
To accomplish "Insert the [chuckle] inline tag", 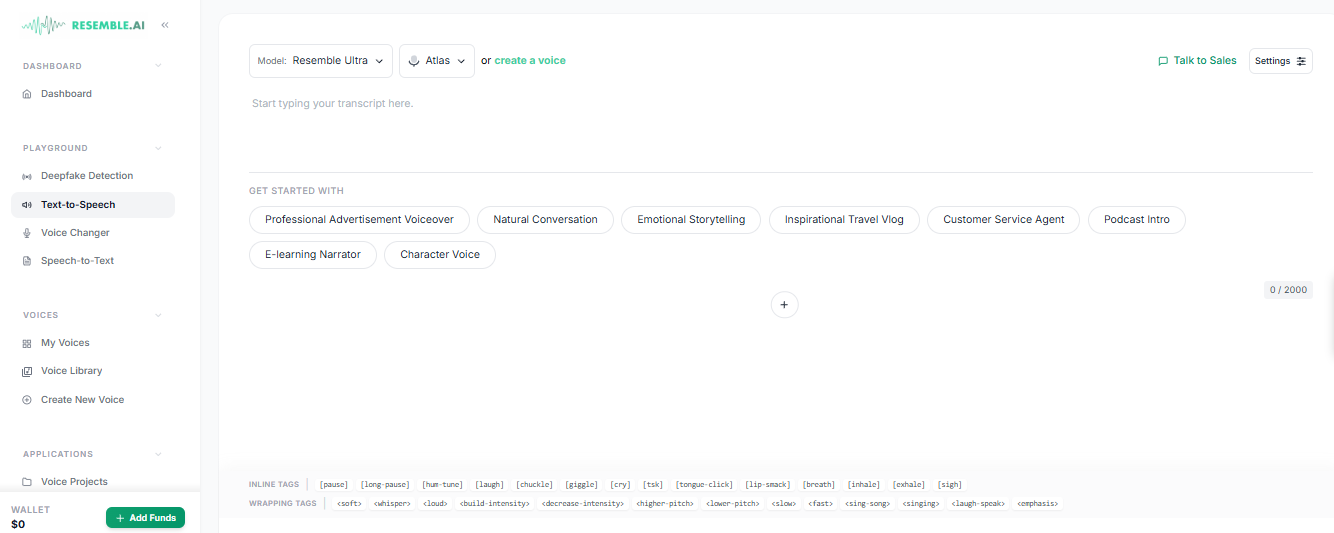I will pos(535,485).
